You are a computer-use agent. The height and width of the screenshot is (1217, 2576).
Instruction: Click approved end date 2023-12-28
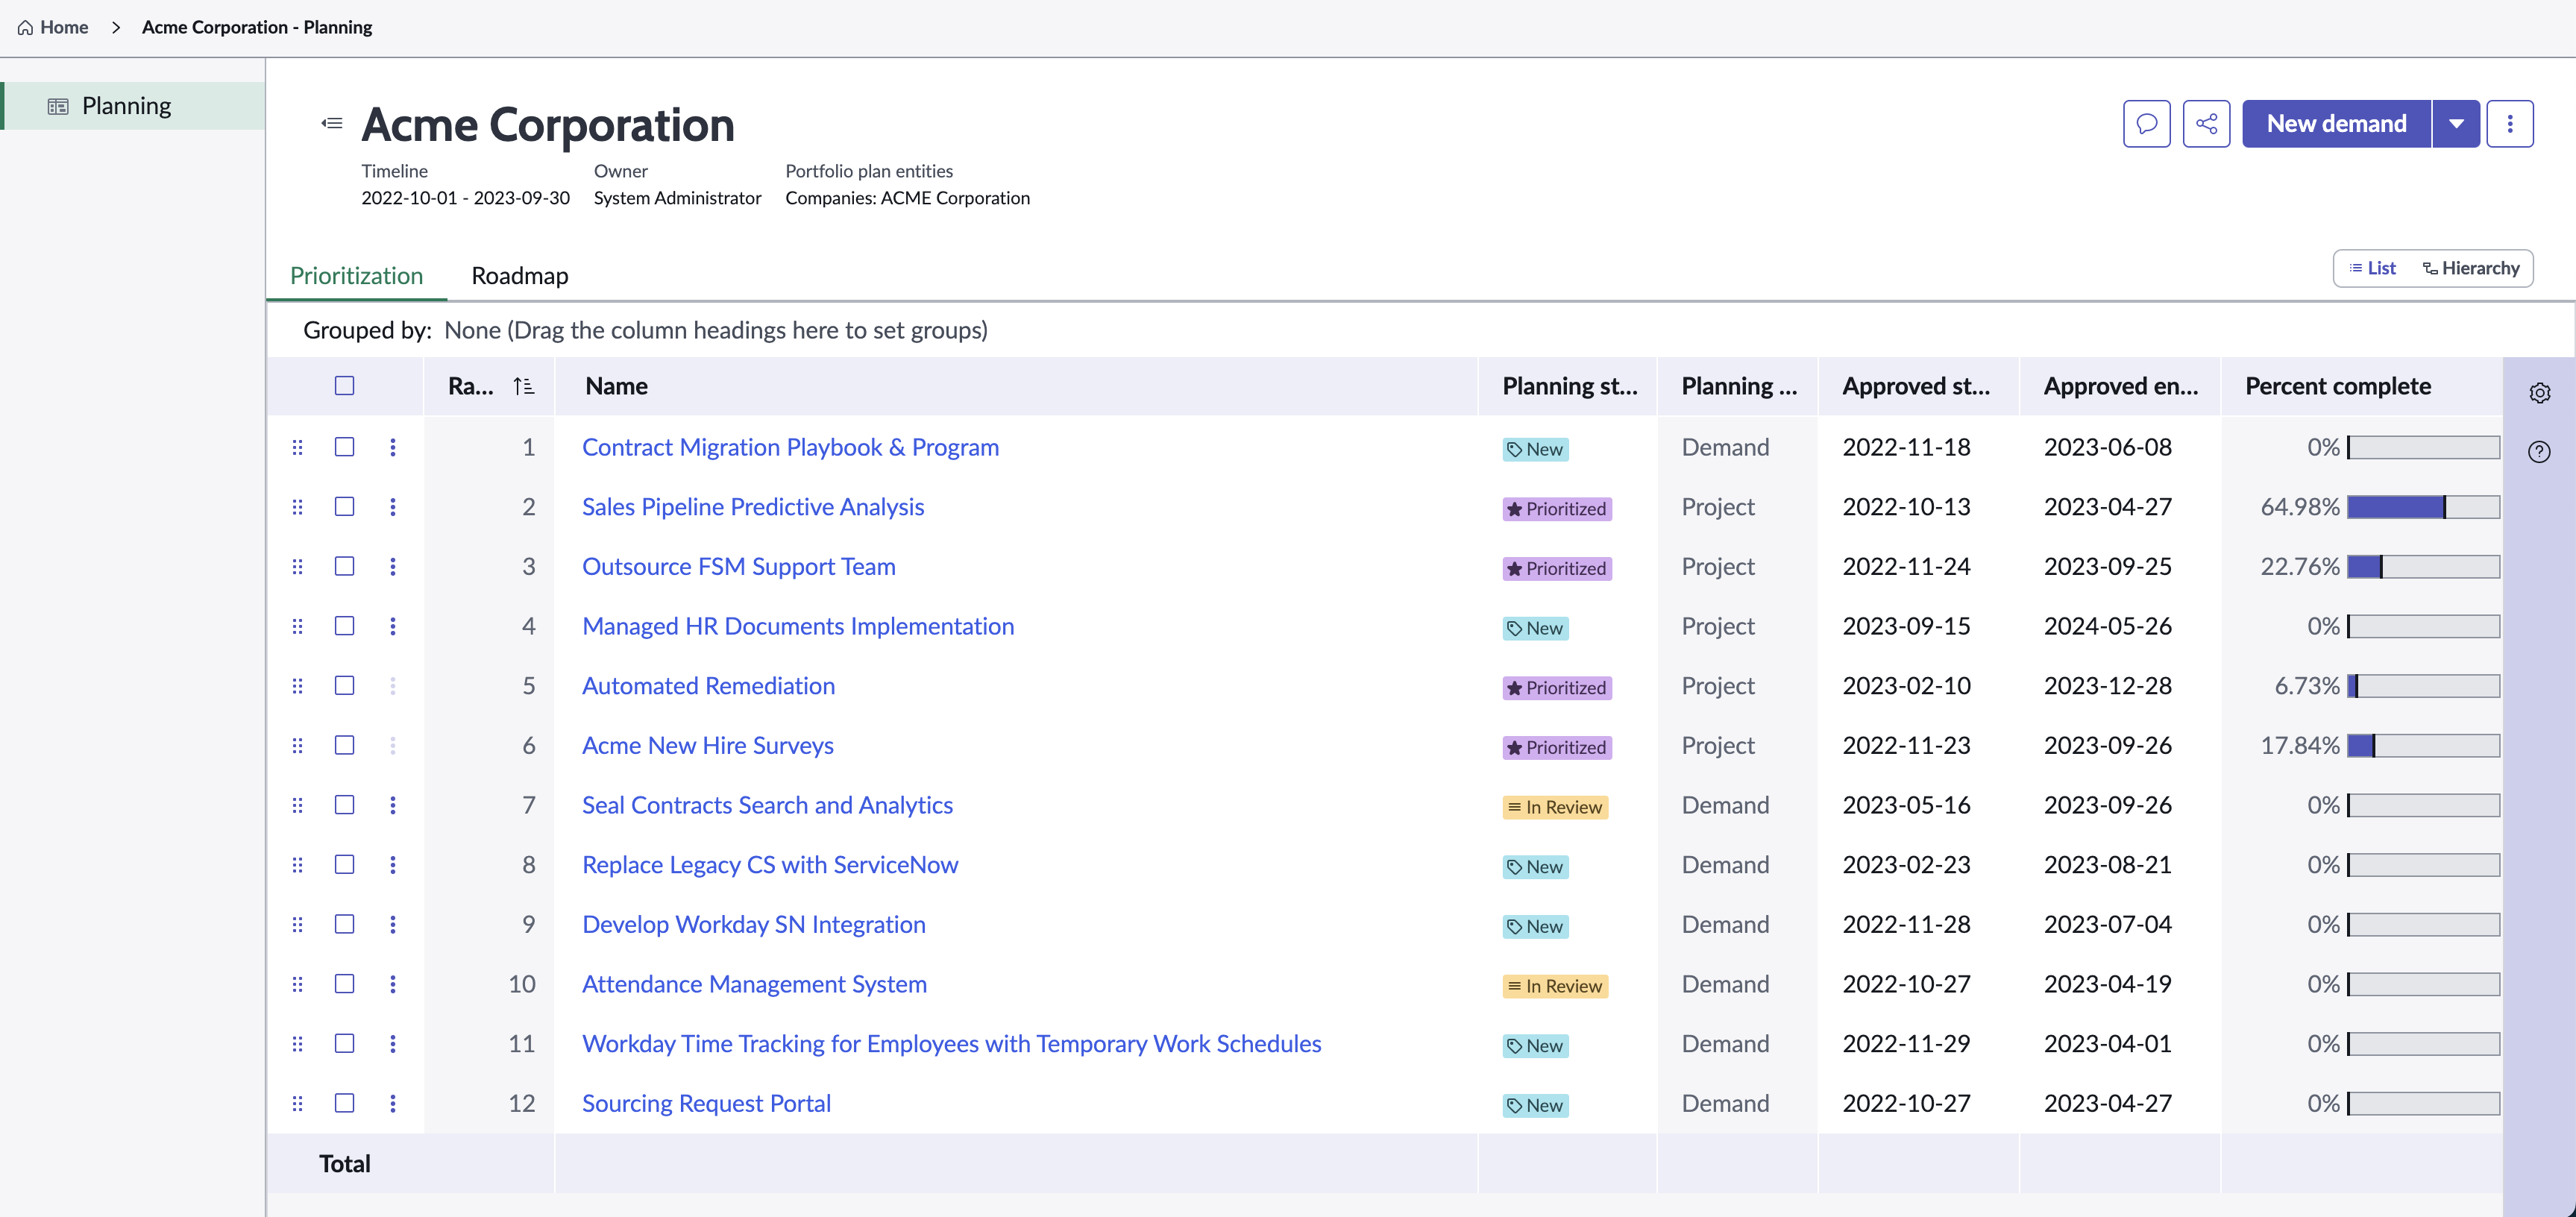pyautogui.click(x=2107, y=686)
